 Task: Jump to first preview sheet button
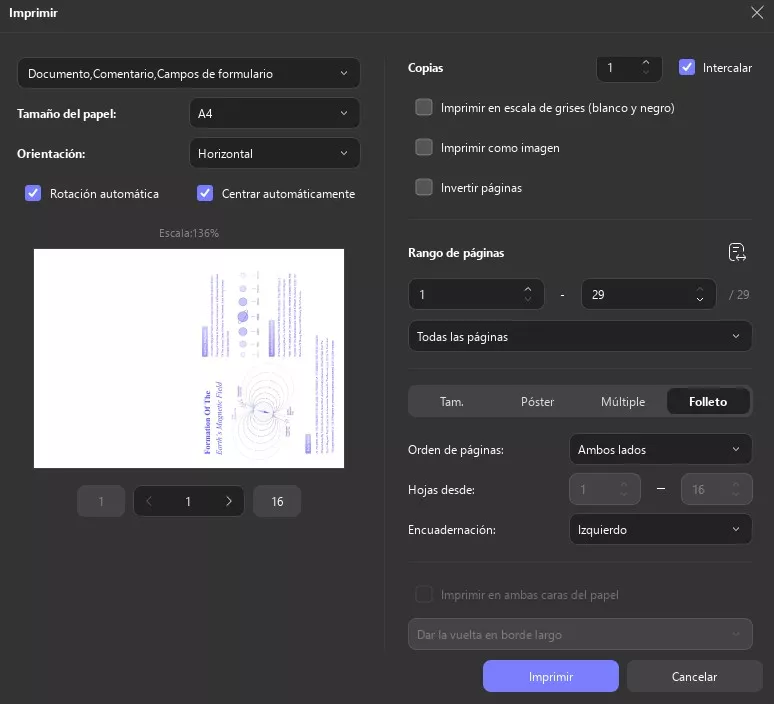tap(101, 501)
